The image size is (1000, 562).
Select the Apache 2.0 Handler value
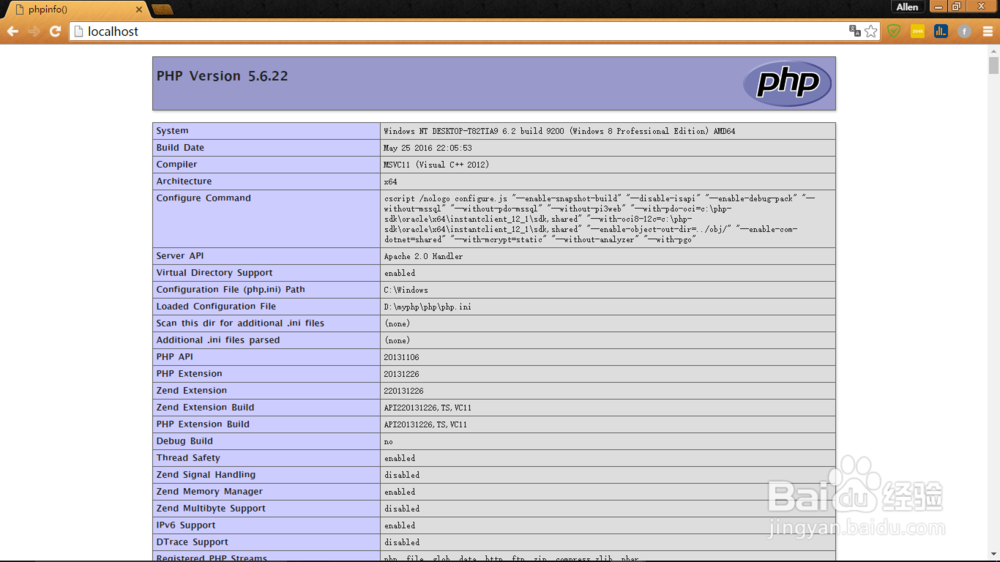(x=423, y=256)
